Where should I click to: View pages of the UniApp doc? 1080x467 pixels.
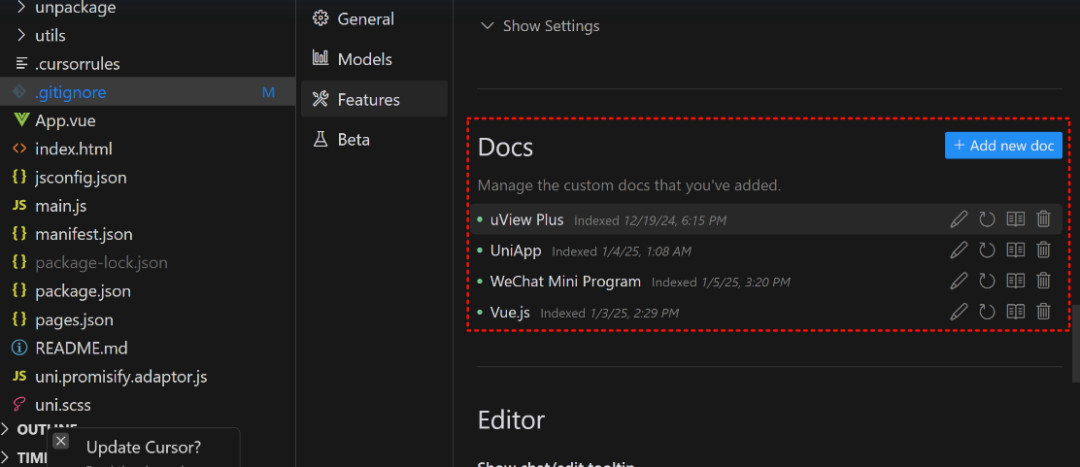click(x=1015, y=251)
